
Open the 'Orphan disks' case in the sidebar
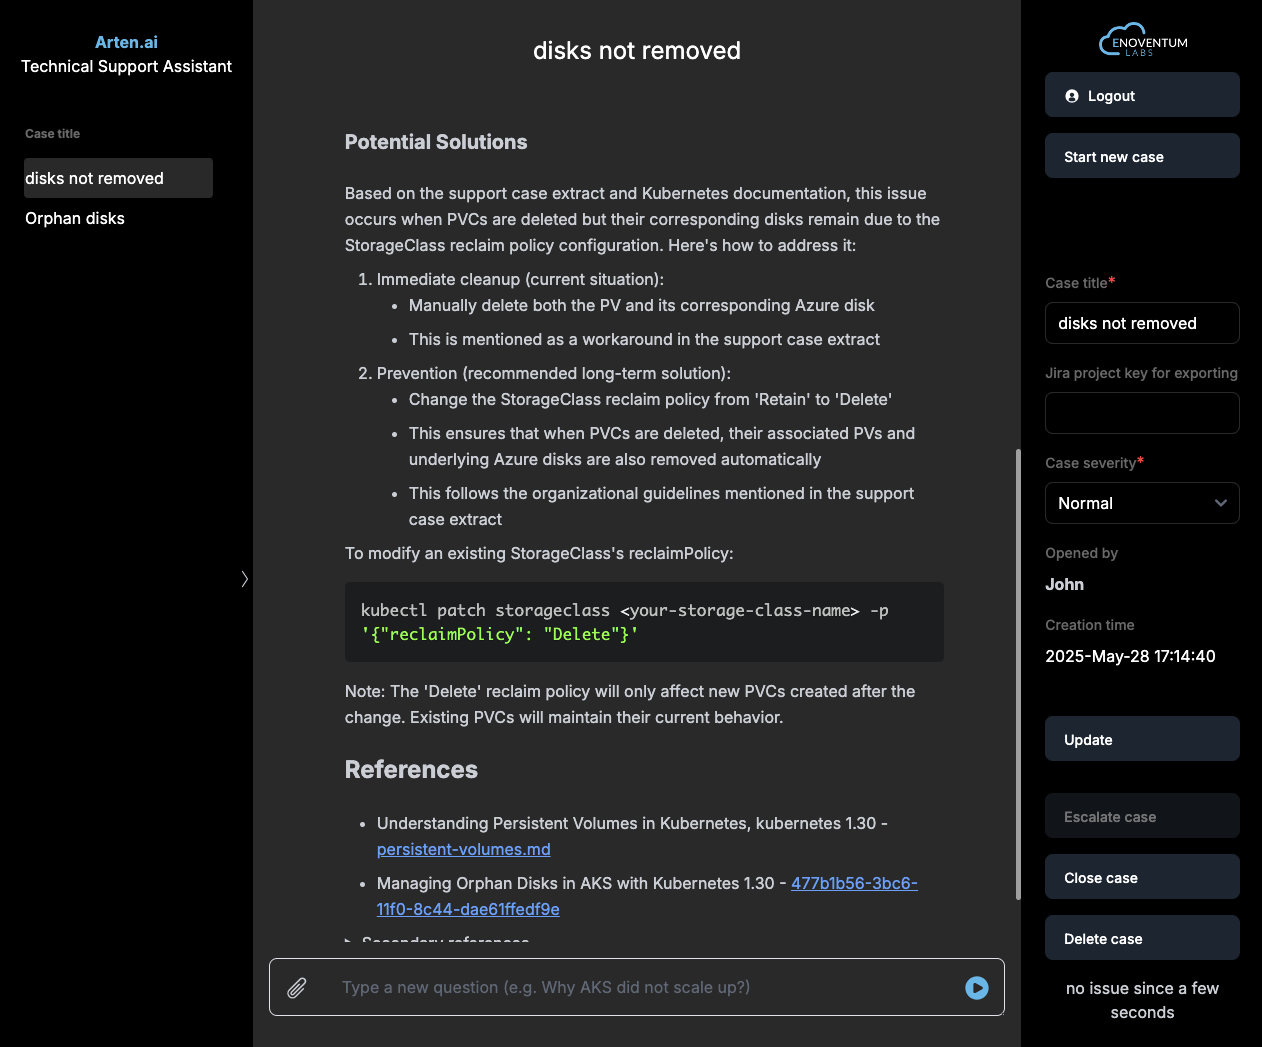(x=75, y=218)
